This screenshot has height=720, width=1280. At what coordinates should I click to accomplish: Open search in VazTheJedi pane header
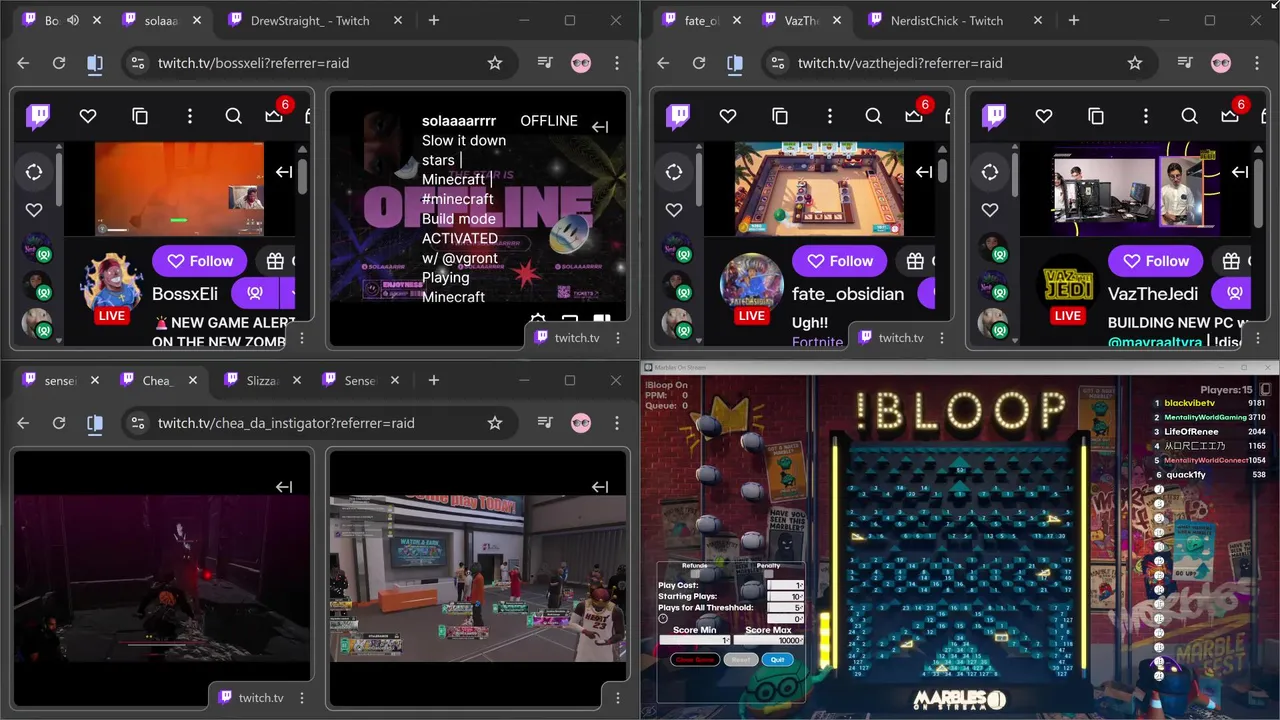coord(1189,117)
